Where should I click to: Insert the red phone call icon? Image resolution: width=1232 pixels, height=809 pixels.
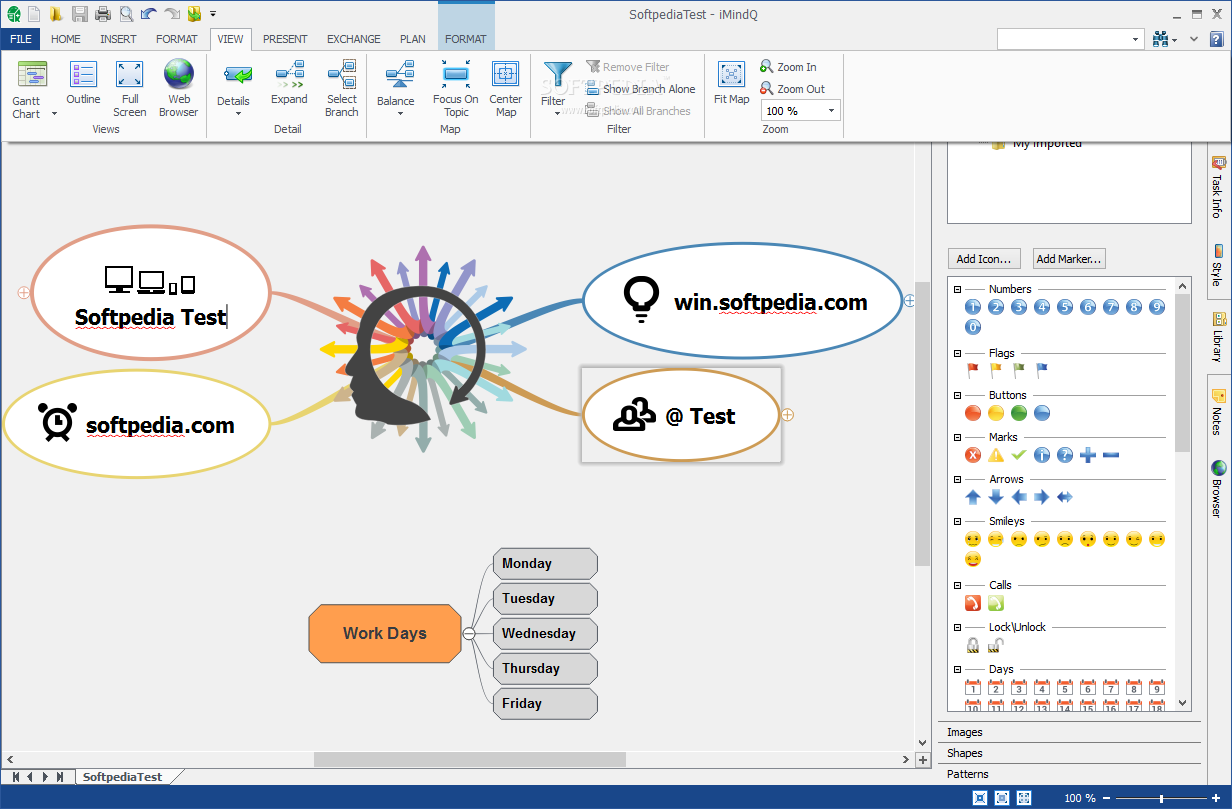973,603
